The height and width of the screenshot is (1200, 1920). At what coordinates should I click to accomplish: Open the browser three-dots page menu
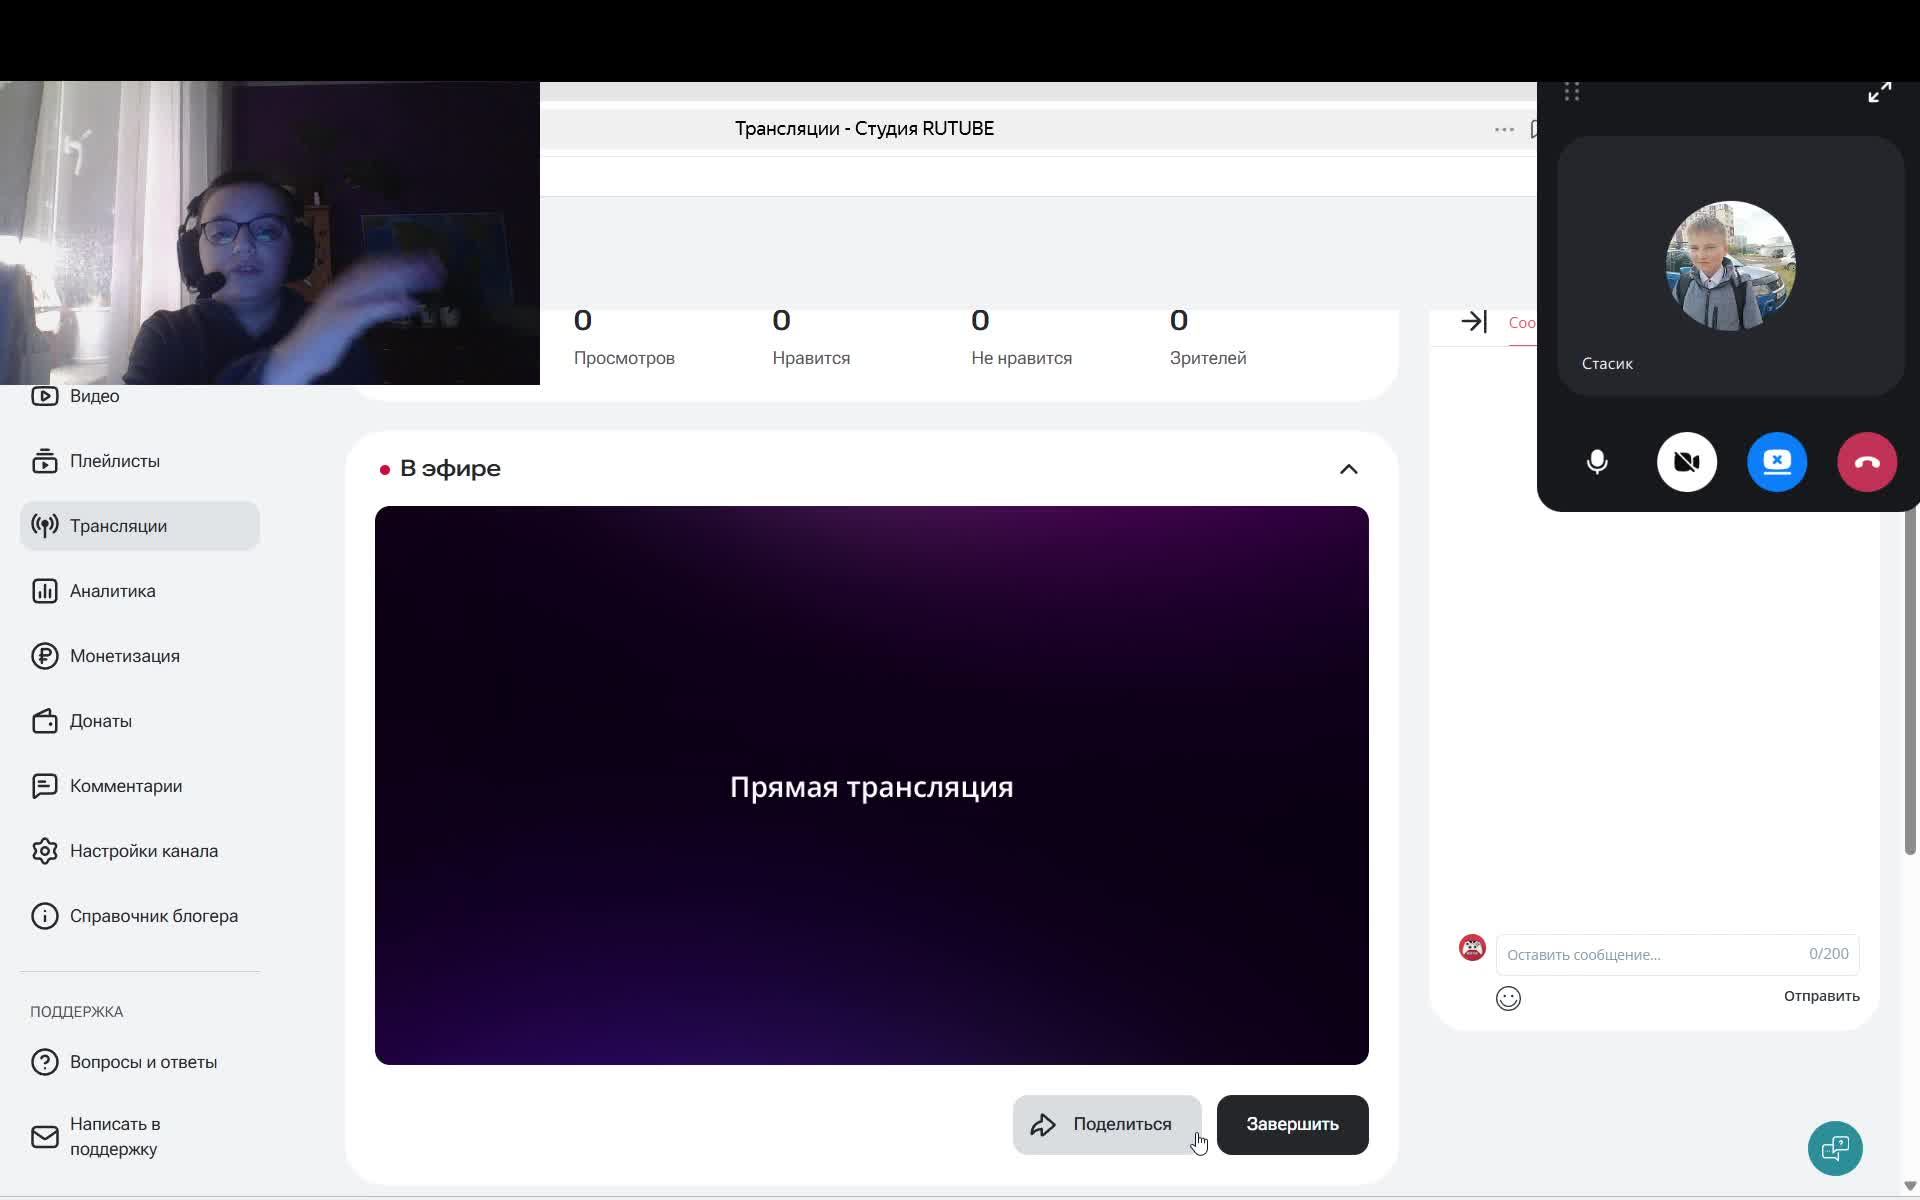tap(1503, 130)
